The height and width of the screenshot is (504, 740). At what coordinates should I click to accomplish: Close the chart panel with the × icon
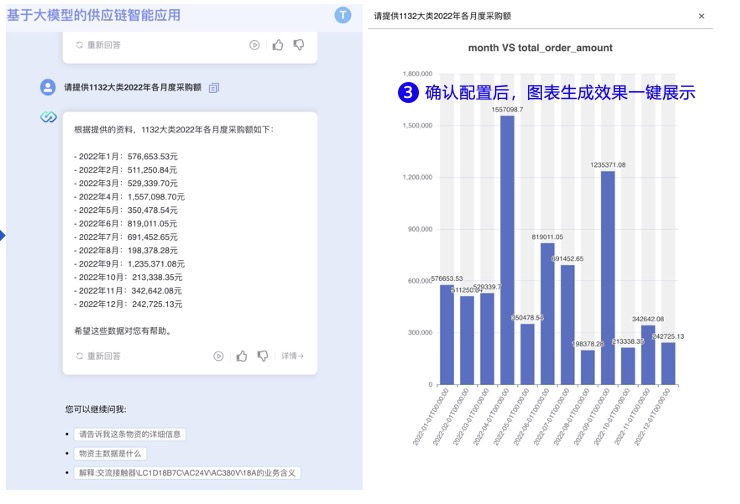[x=701, y=17]
